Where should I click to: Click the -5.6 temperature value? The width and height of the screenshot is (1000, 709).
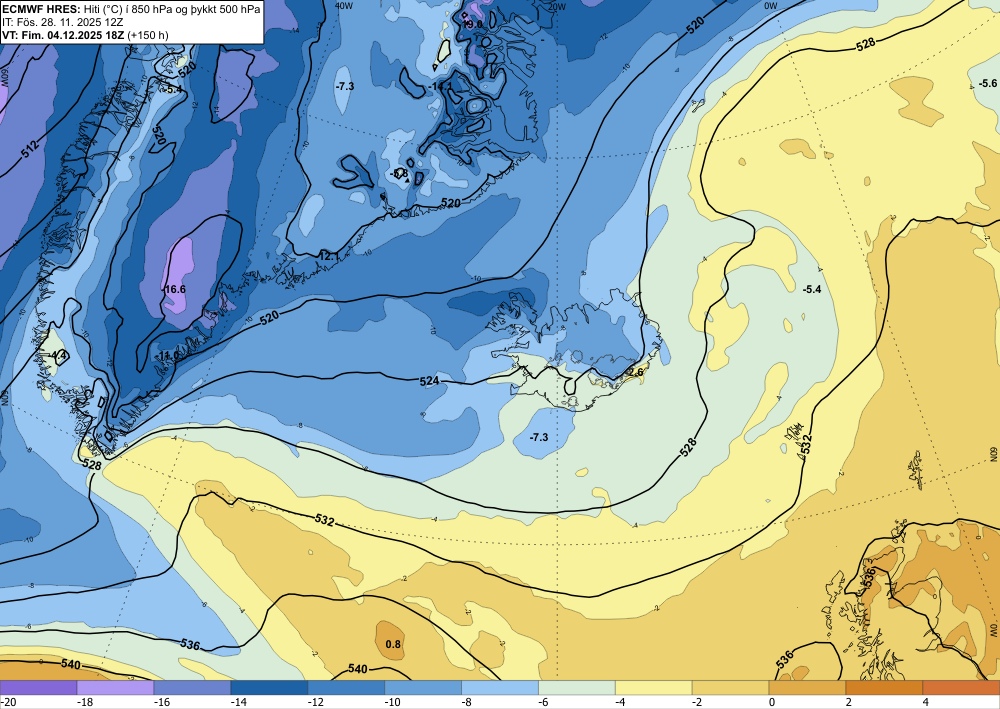click(x=987, y=84)
